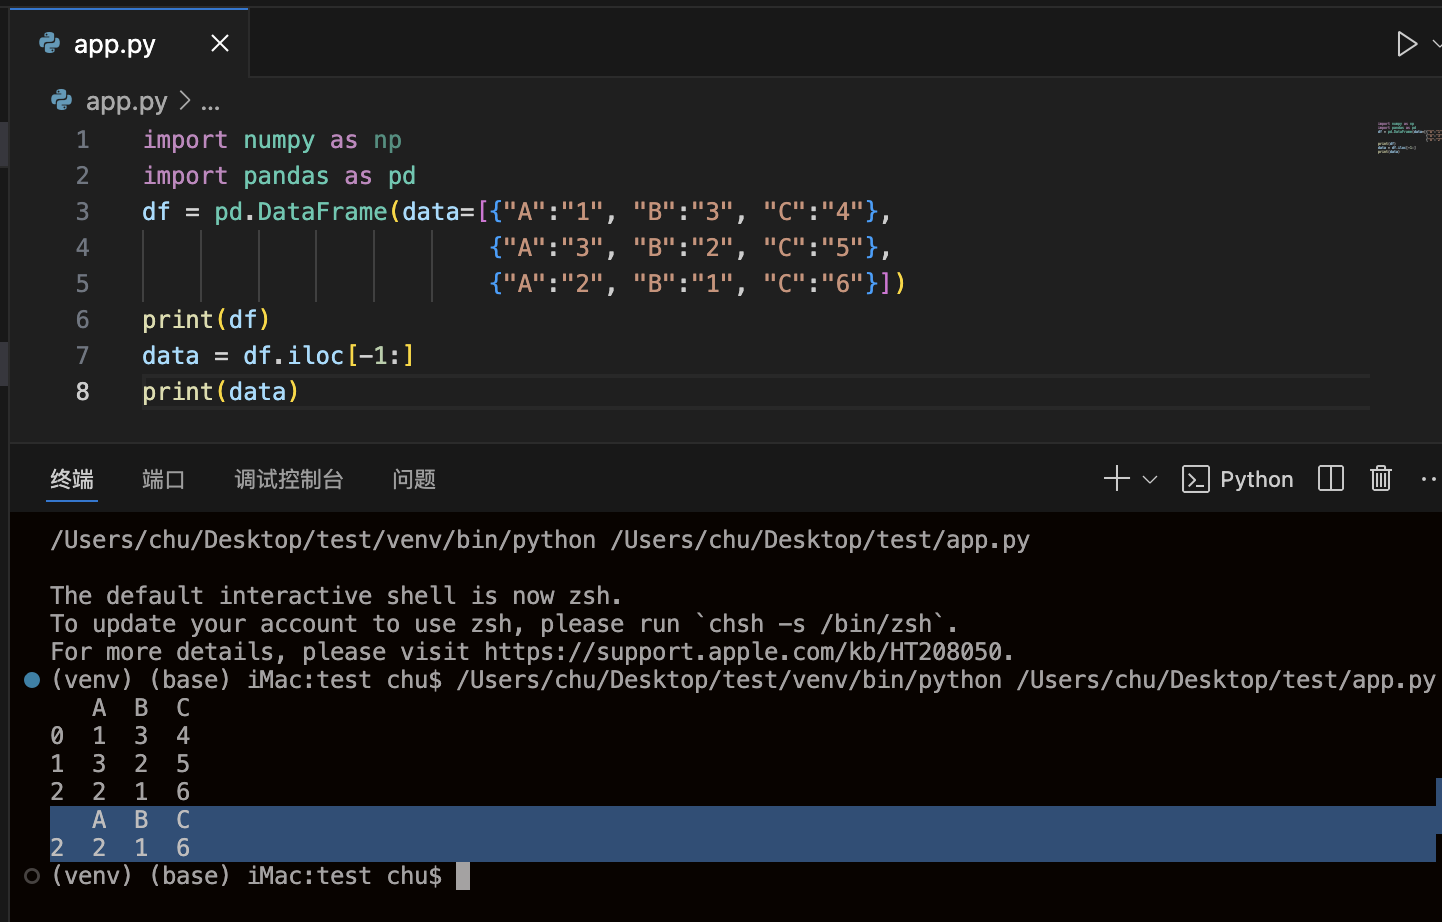
Task: Click the code minimap preview
Action: point(1408,138)
